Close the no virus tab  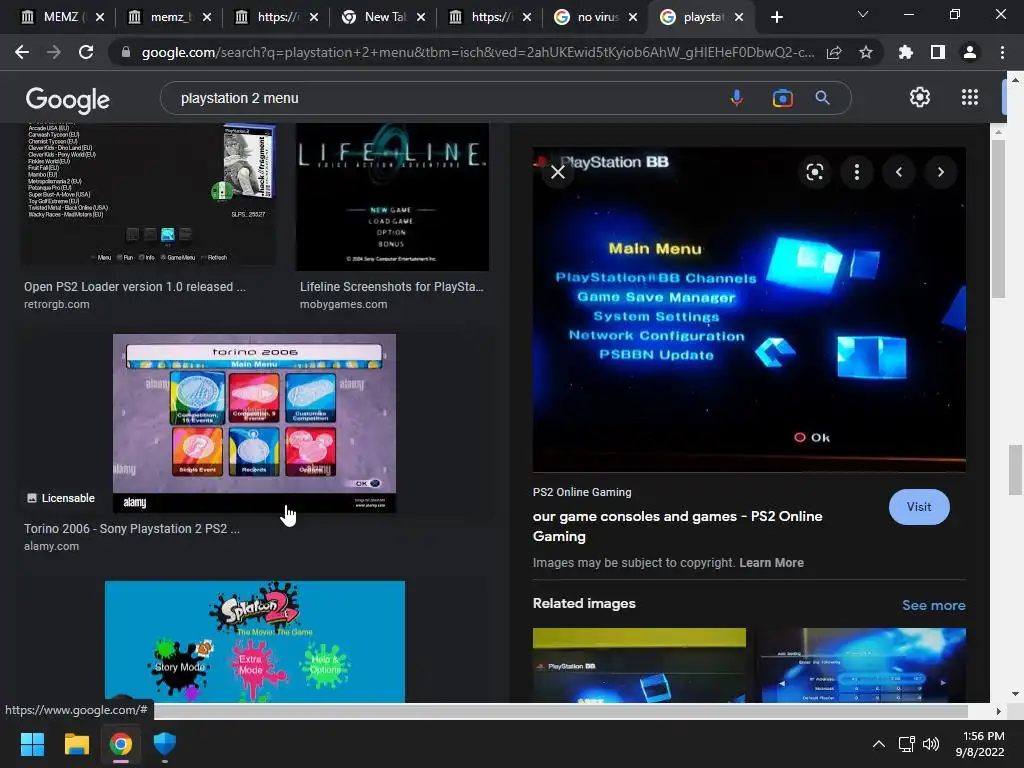click(x=633, y=18)
